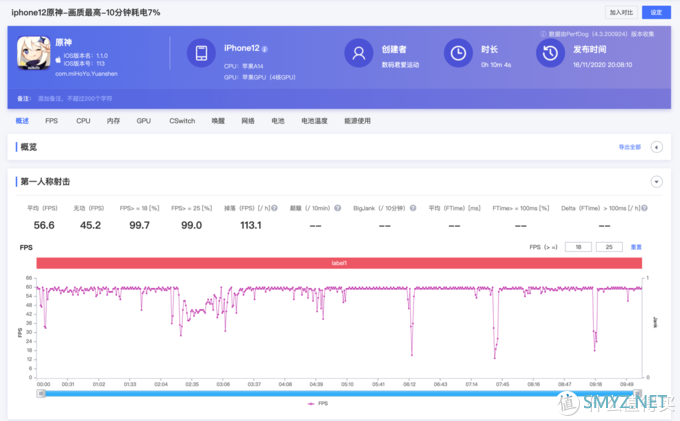Click the FPS>=18 value 99.7
This screenshot has height=421, width=680.
tap(139, 225)
